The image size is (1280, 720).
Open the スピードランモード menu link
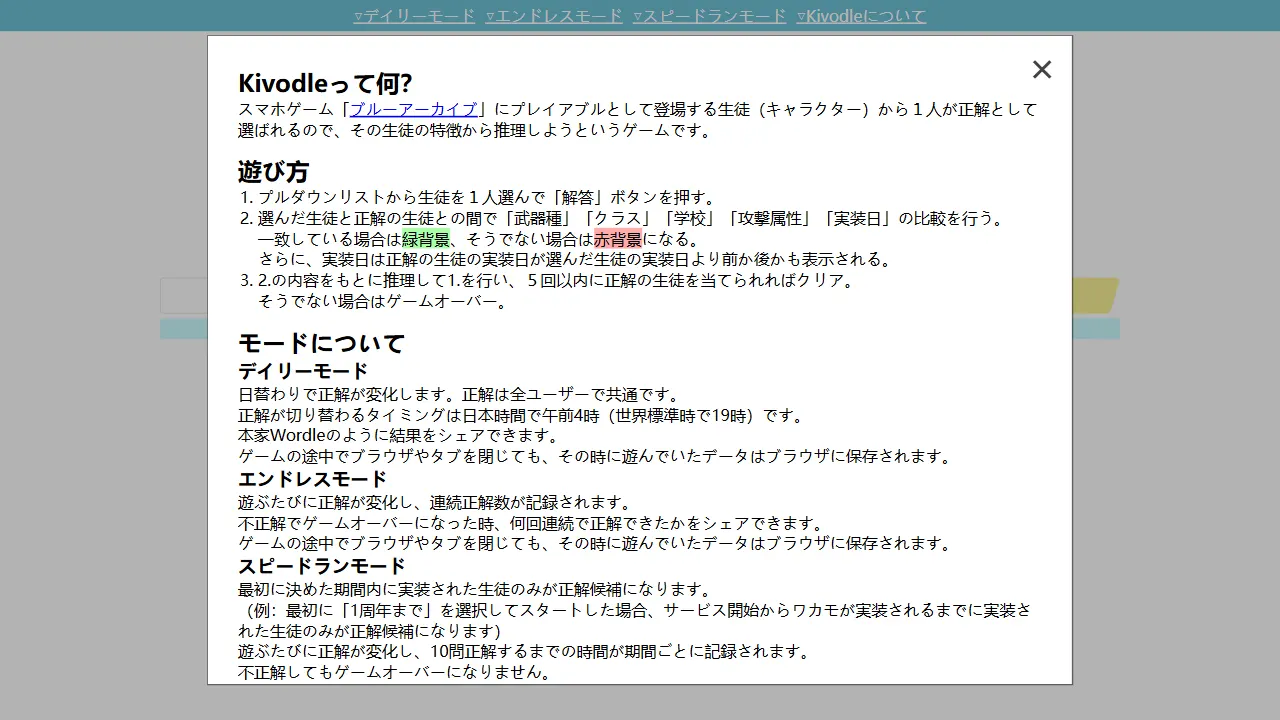tap(709, 16)
